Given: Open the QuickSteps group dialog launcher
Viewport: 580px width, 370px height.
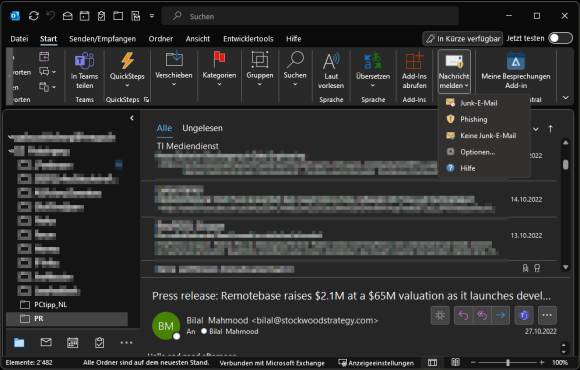Looking at the screenshot, I should click(146, 100).
